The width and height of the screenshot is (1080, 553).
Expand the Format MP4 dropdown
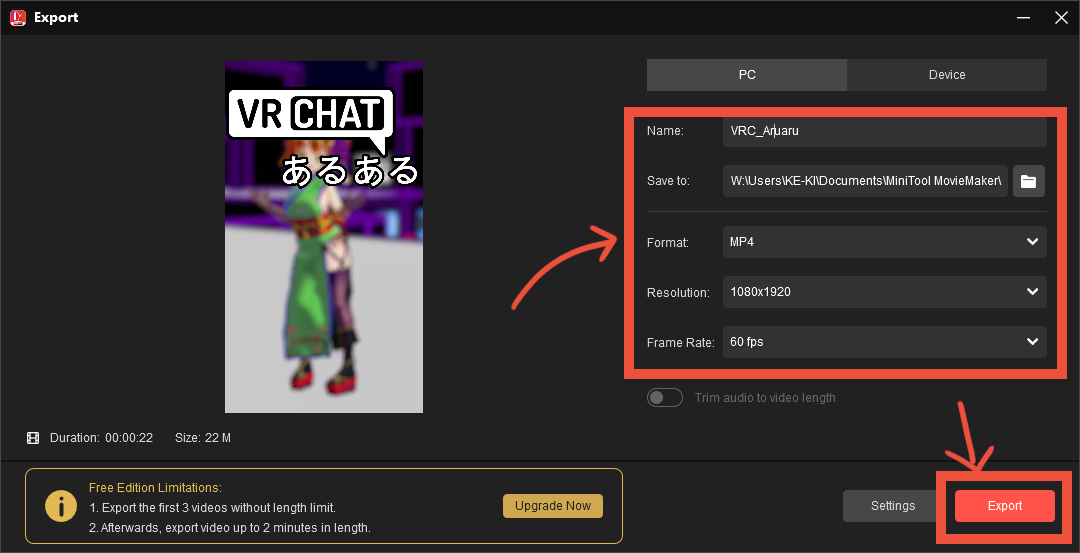click(x=884, y=242)
